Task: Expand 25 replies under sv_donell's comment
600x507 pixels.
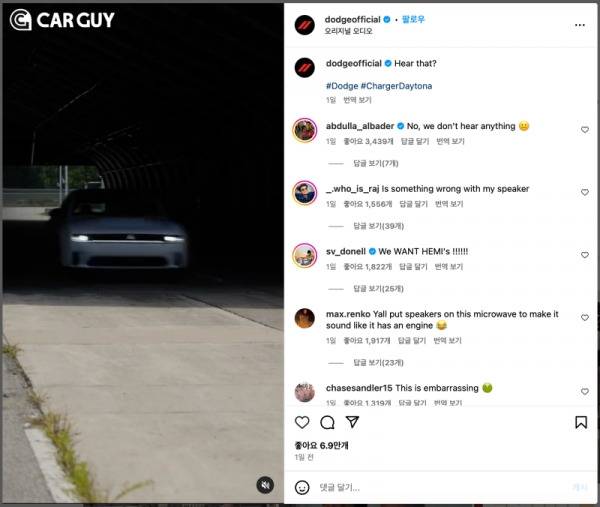Action: (378, 289)
